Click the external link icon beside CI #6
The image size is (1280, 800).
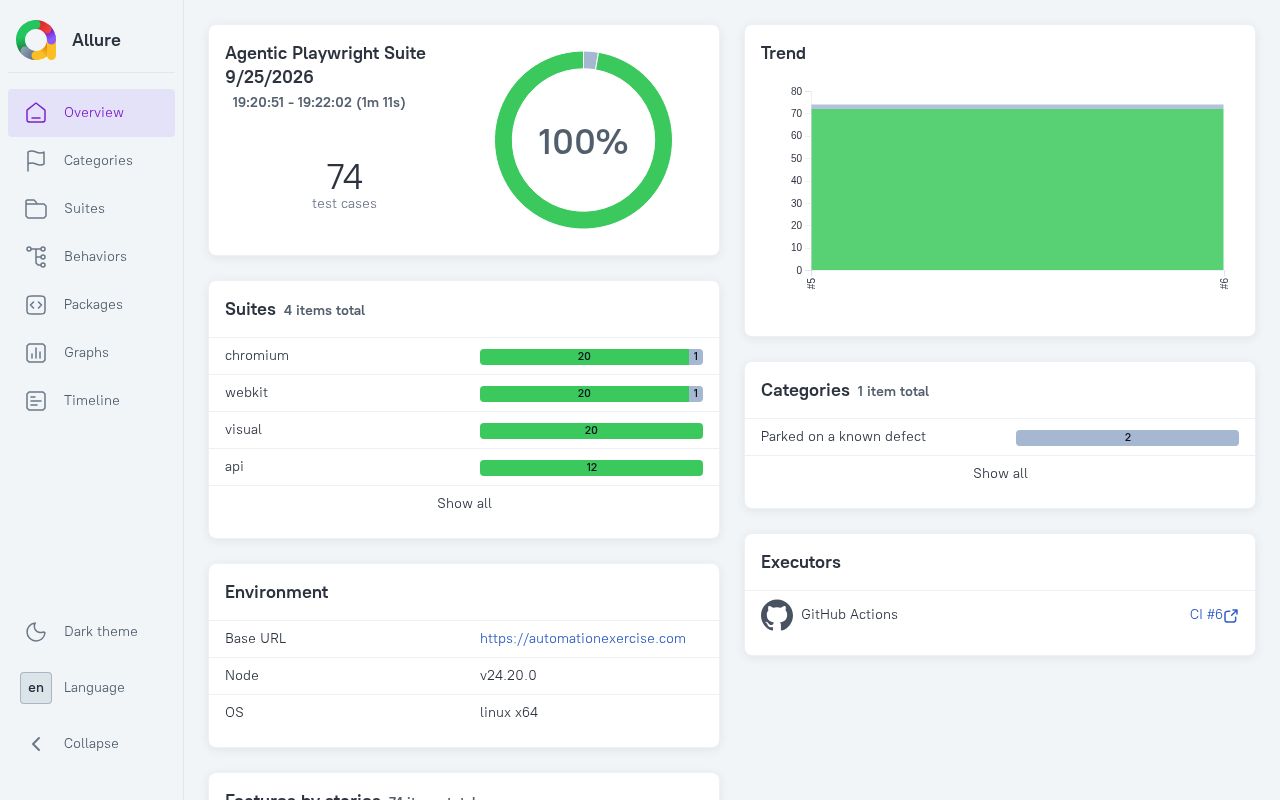[x=1231, y=616]
